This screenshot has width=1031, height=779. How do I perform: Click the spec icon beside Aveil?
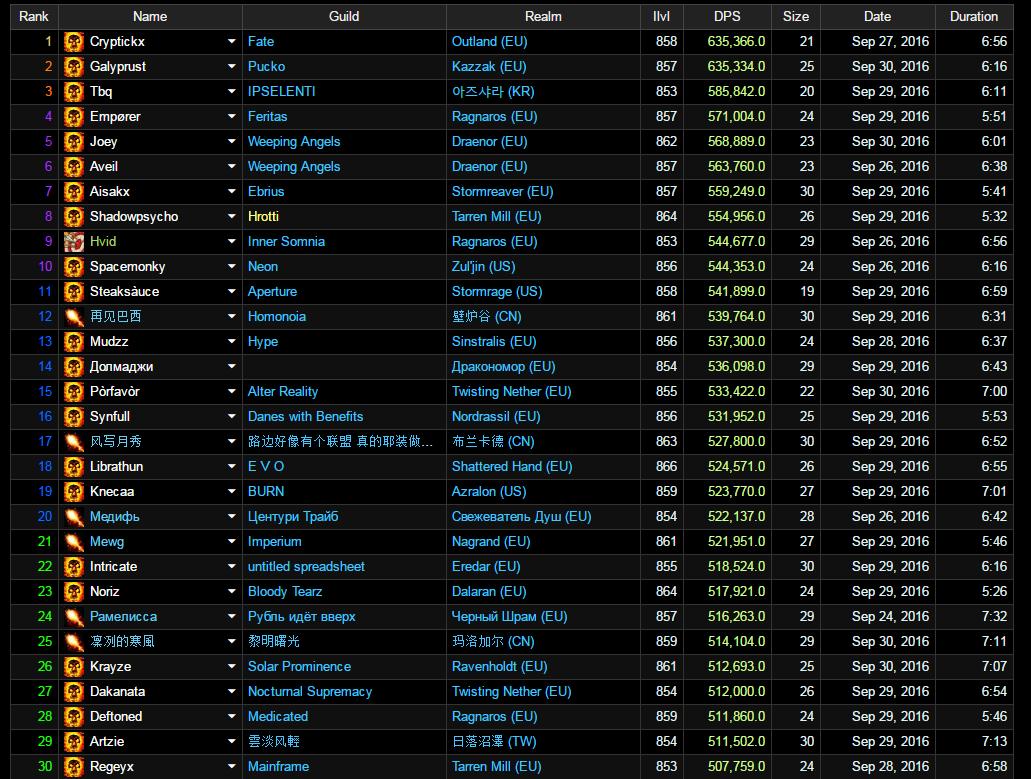(74, 166)
